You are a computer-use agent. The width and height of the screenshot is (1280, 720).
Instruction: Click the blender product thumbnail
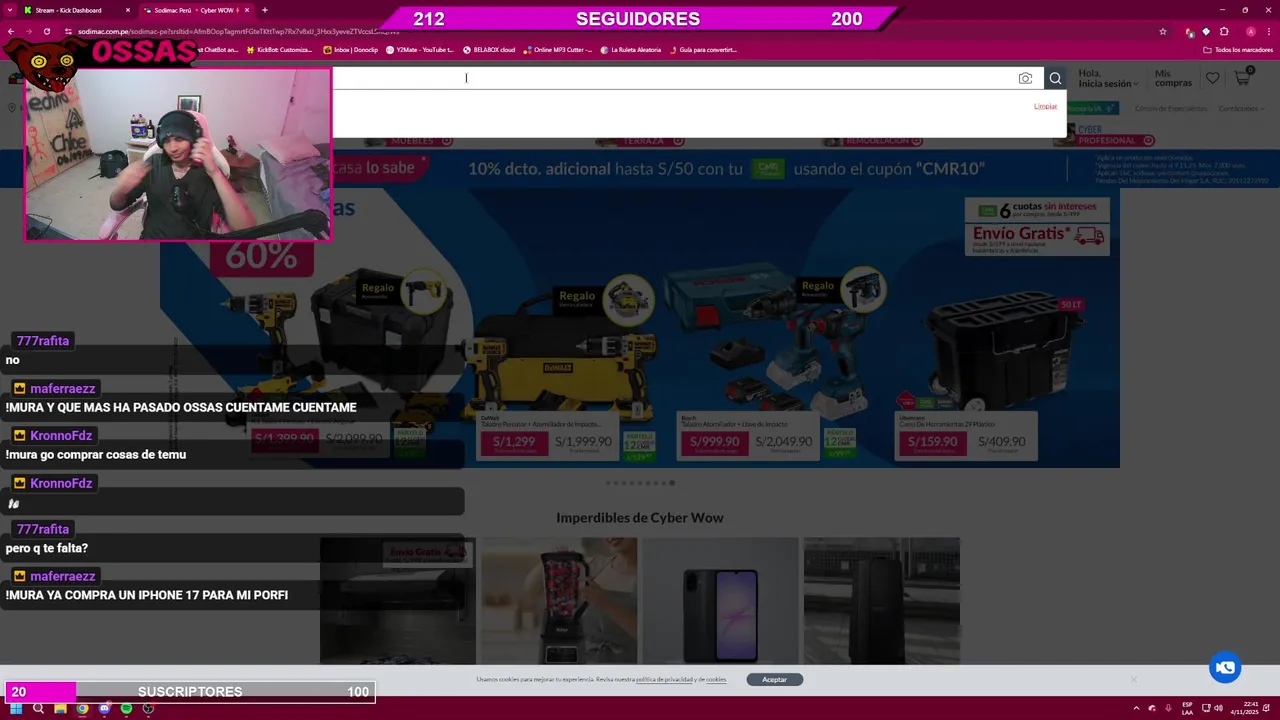click(x=559, y=600)
